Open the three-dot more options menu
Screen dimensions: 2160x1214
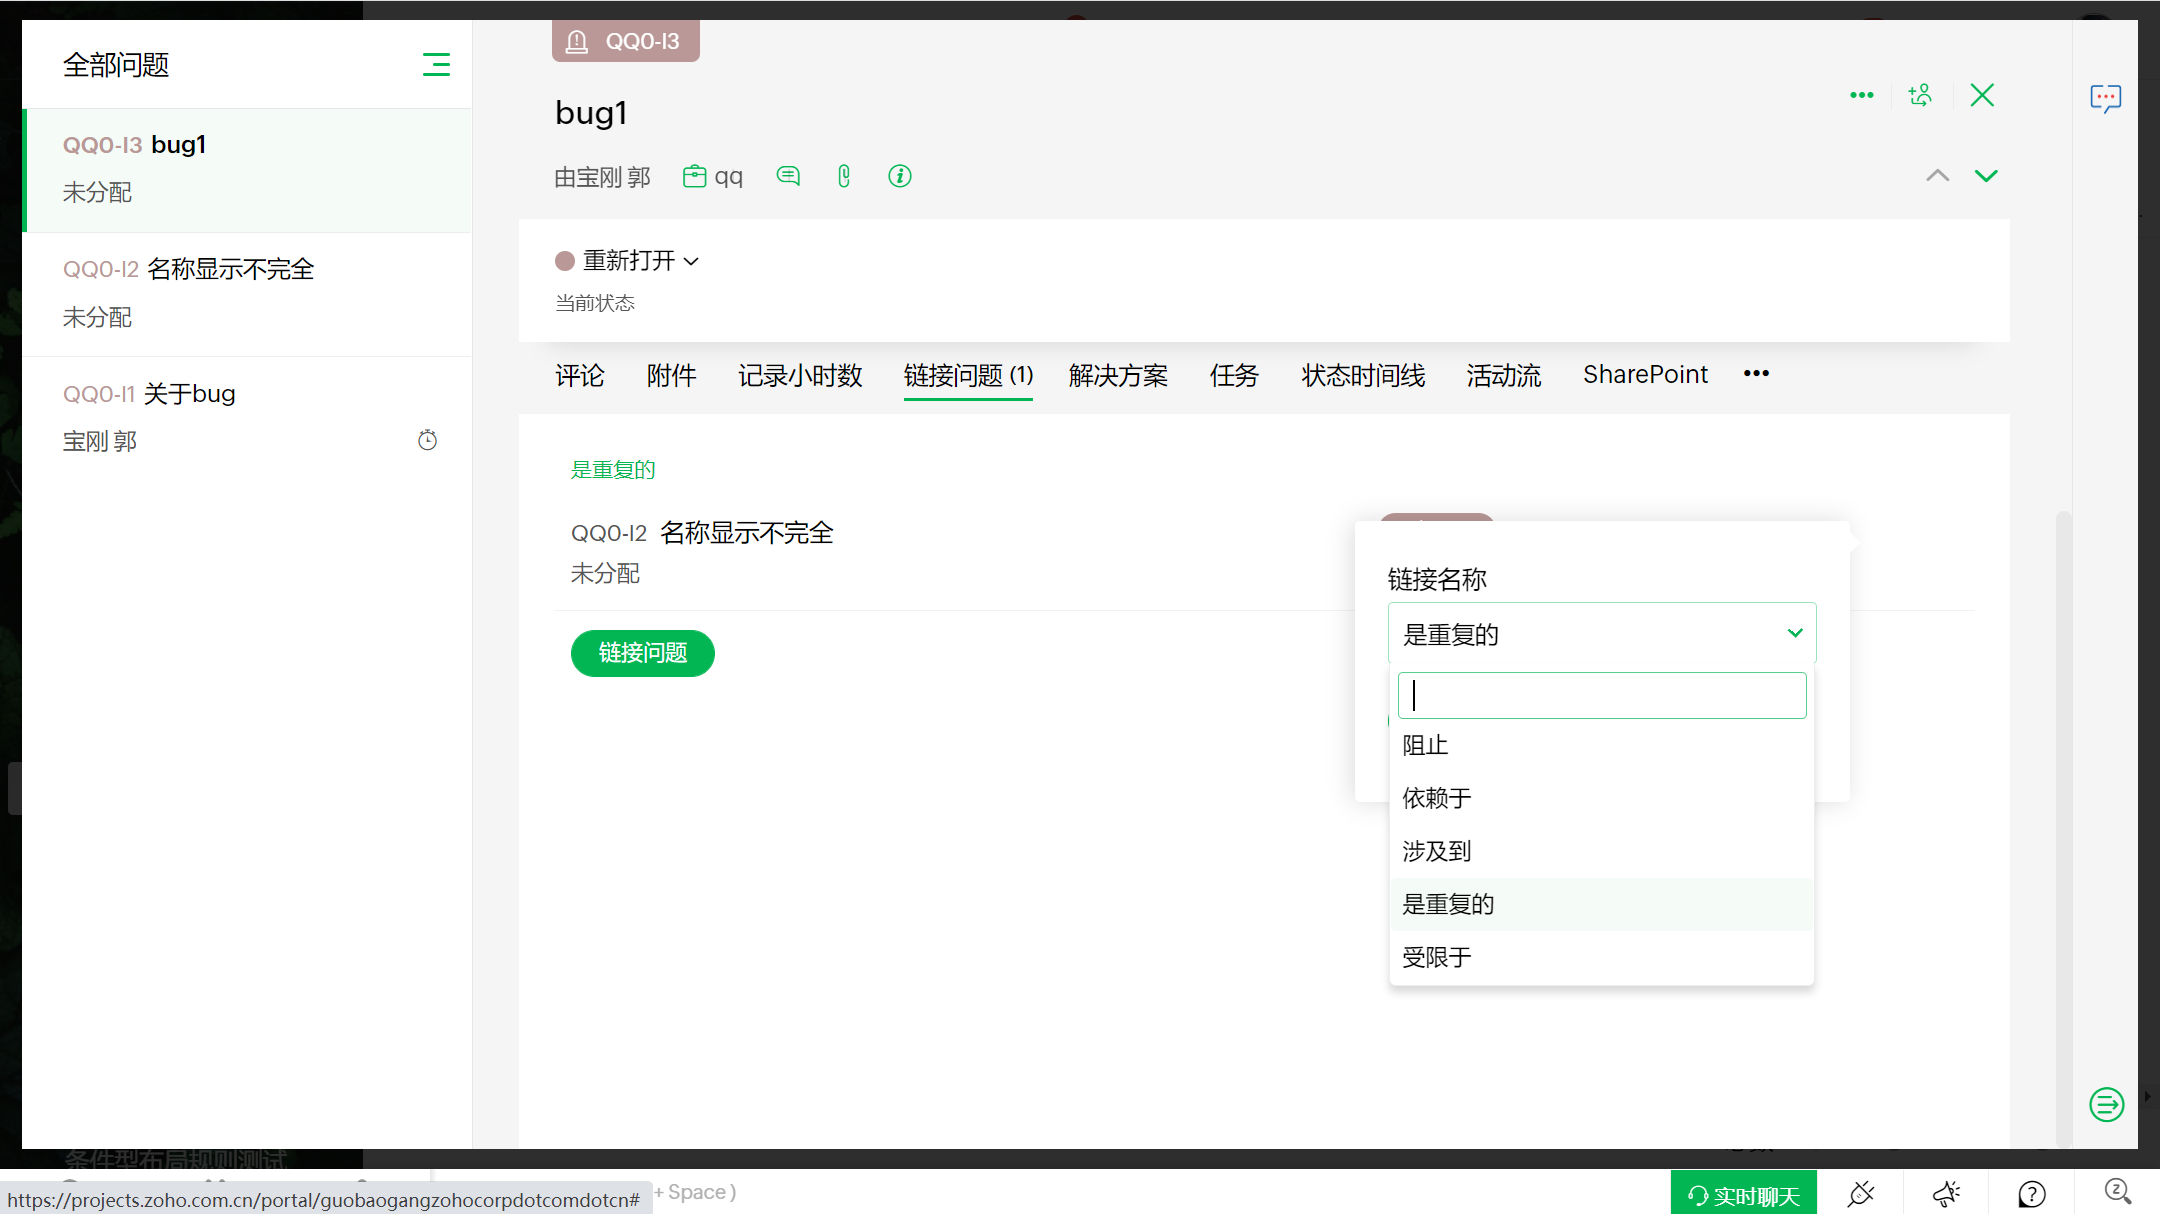pyautogui.click(x=1861, y=95)
